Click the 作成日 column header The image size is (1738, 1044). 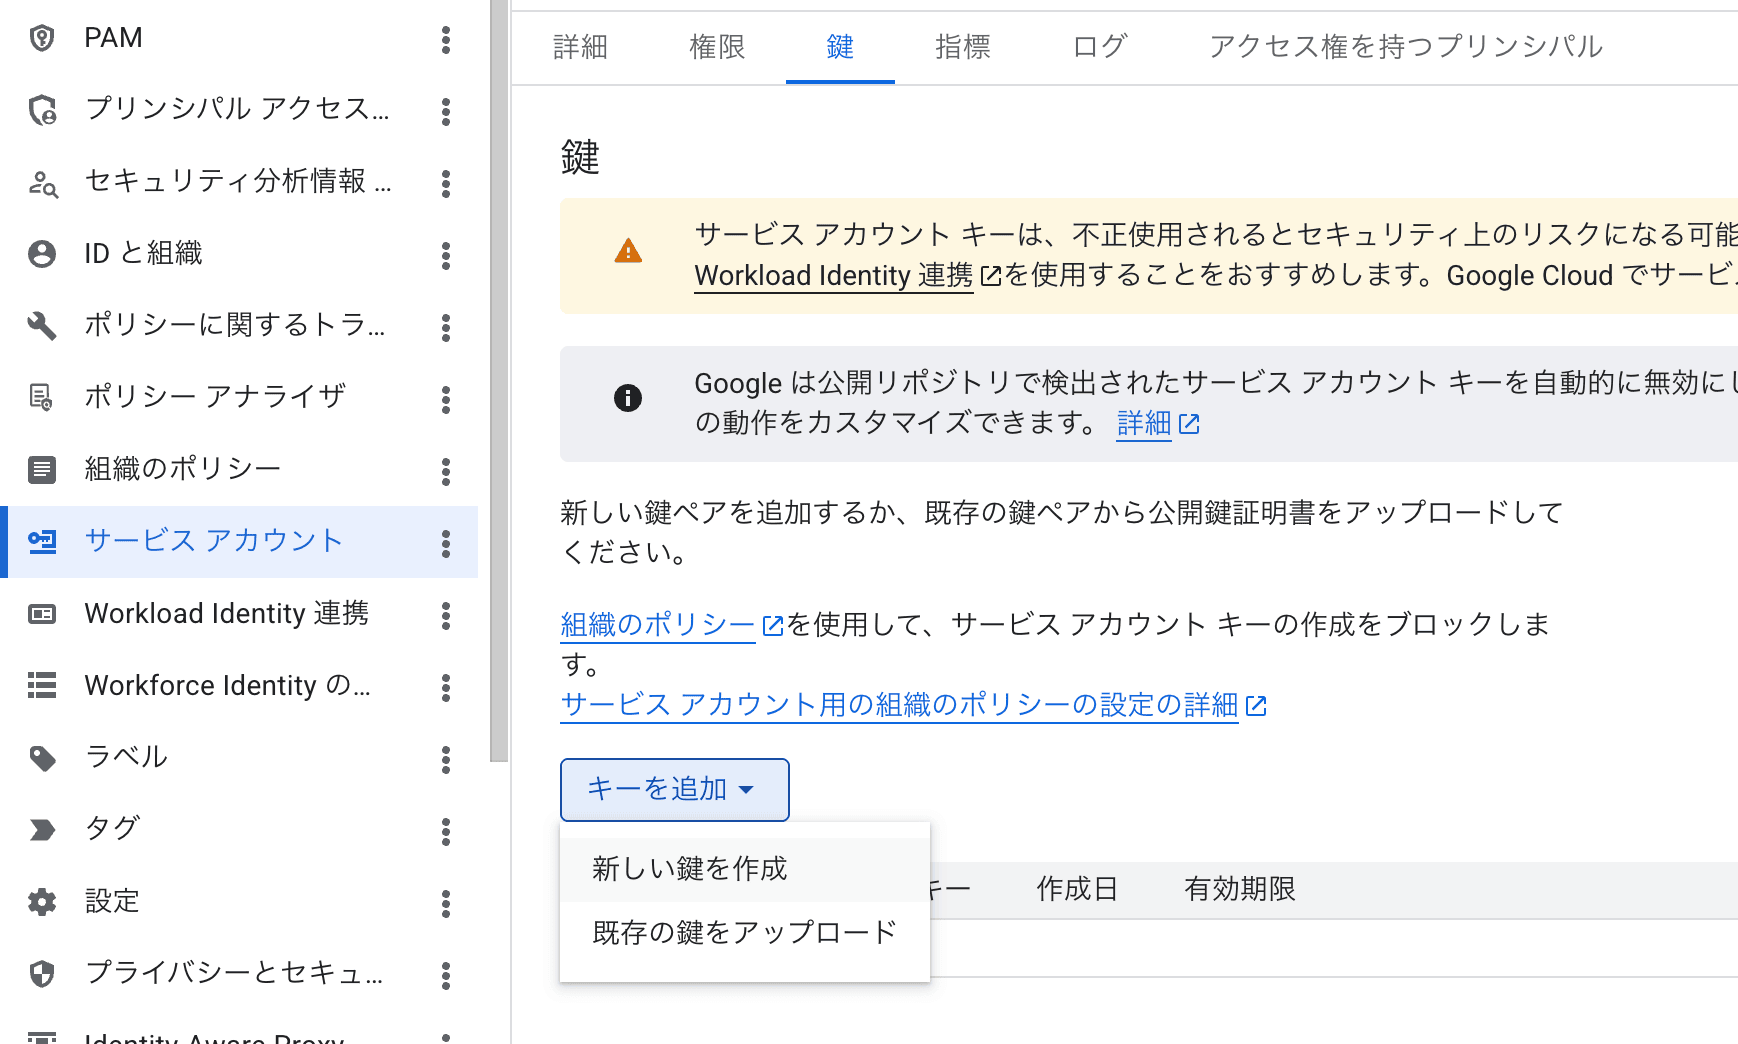[x=1077, y=889]
